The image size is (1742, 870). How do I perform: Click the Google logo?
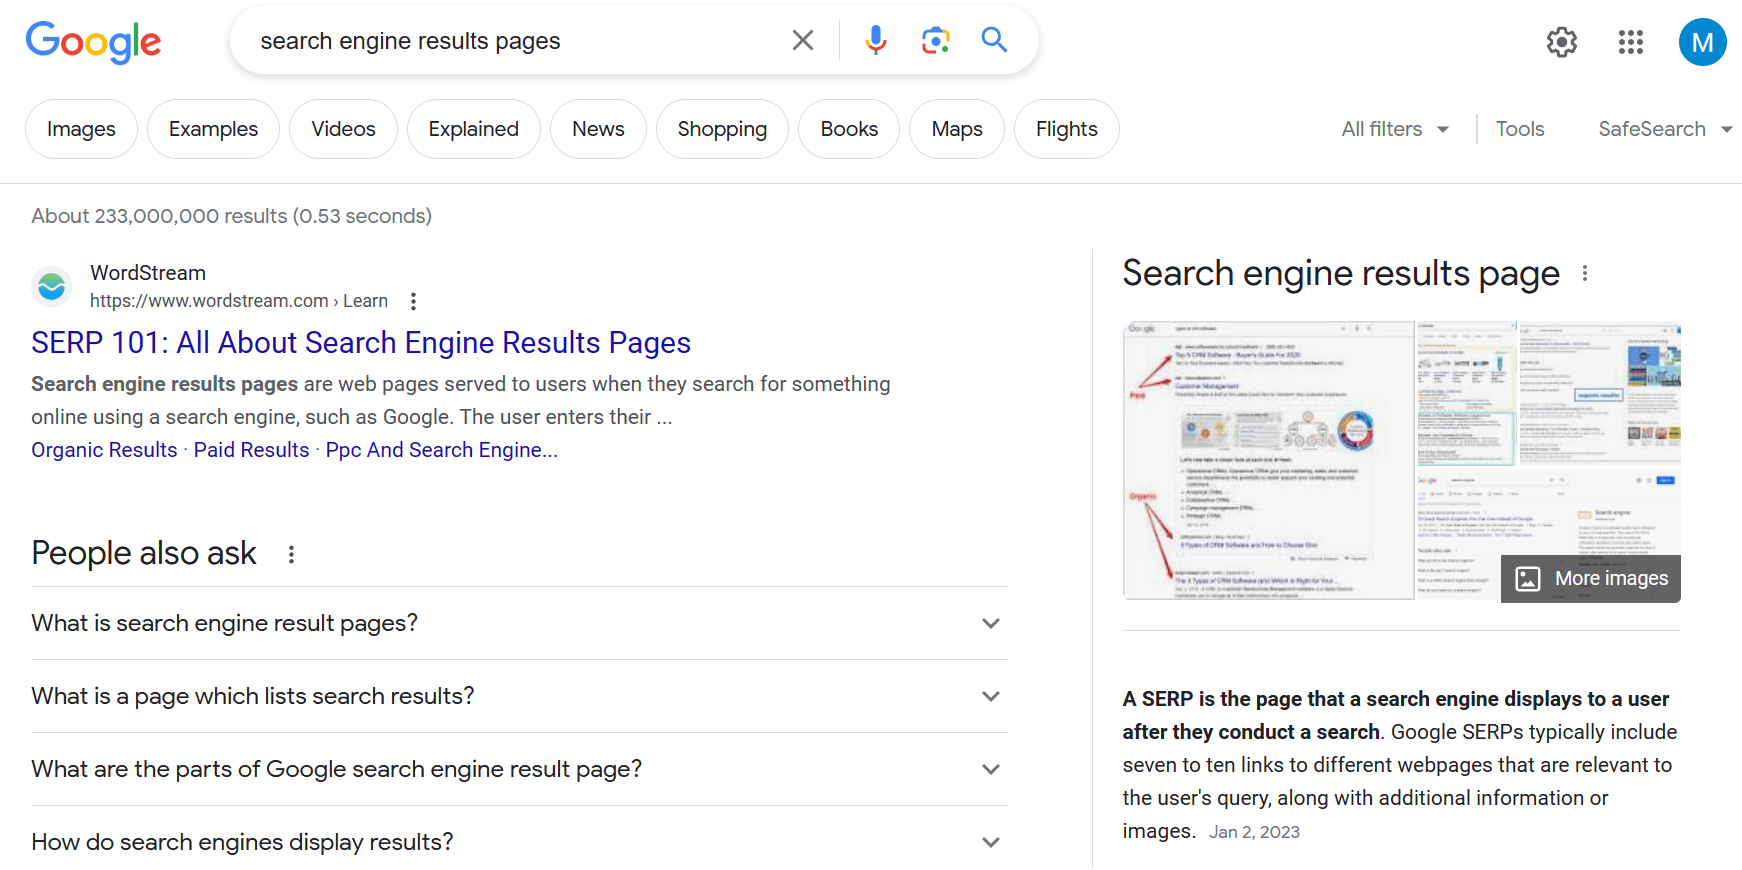(93, 42)
